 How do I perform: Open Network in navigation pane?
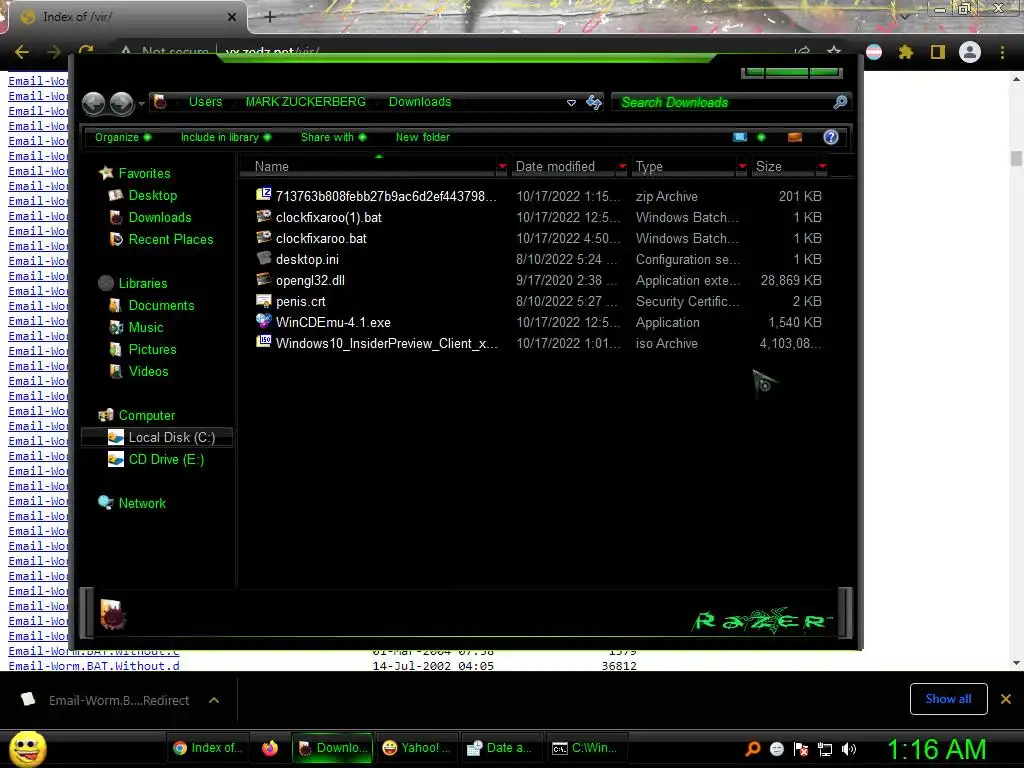tap(142, 504)
